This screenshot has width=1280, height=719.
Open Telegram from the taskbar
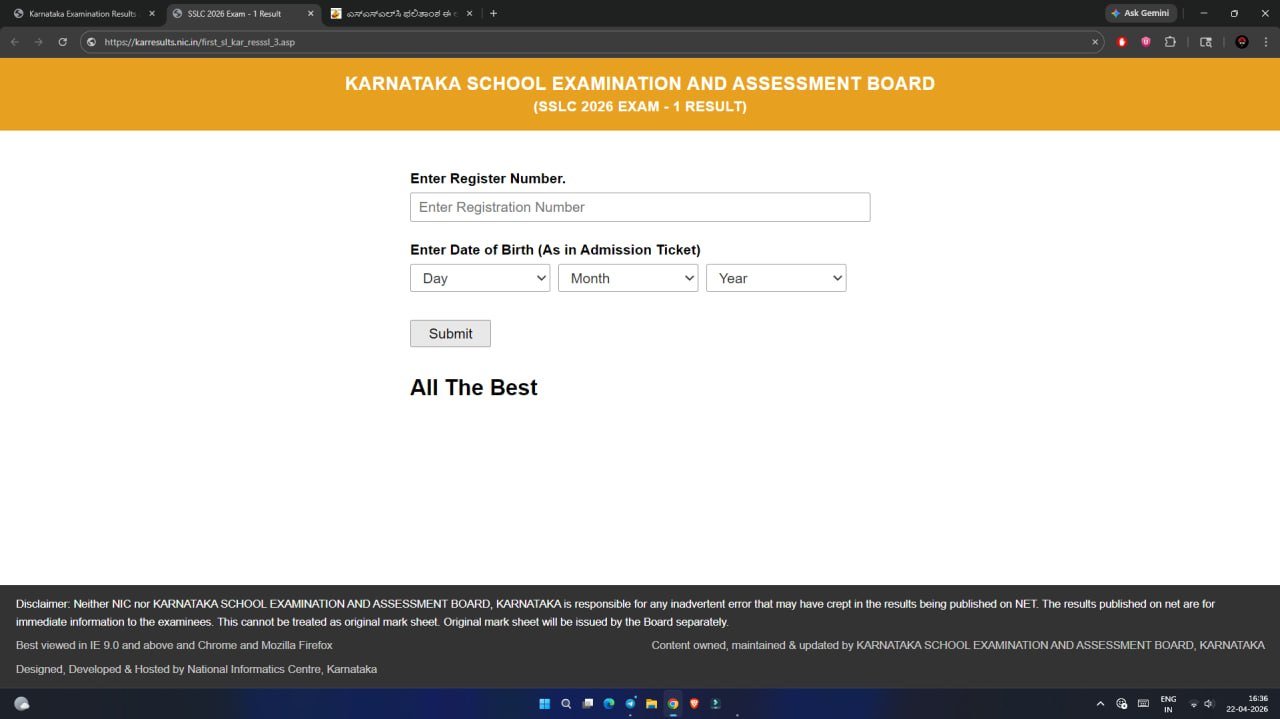[630, 704]
